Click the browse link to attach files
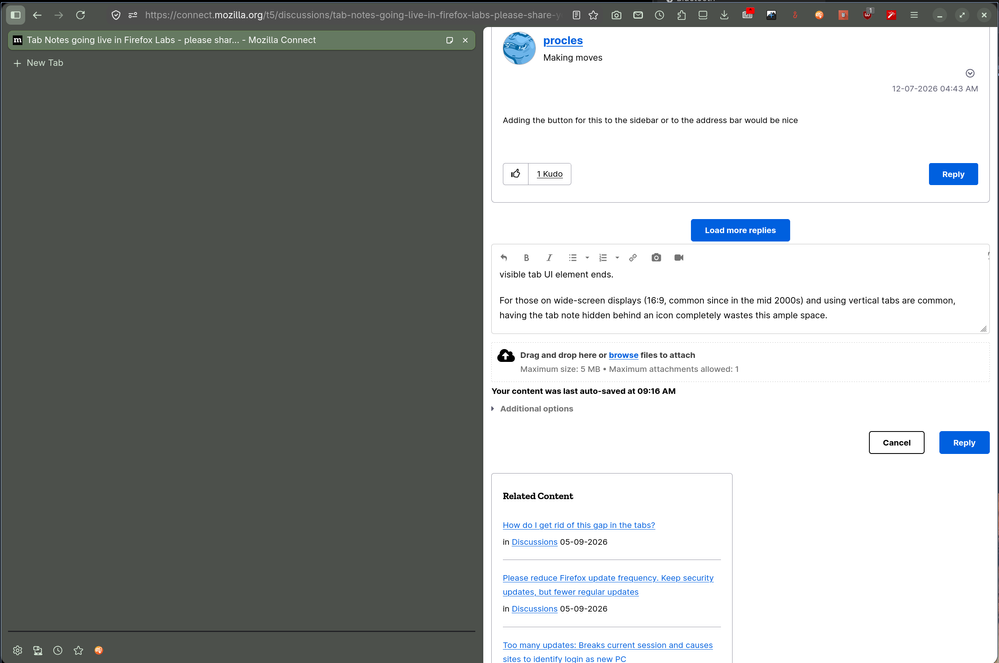 [x=623, y=355]
